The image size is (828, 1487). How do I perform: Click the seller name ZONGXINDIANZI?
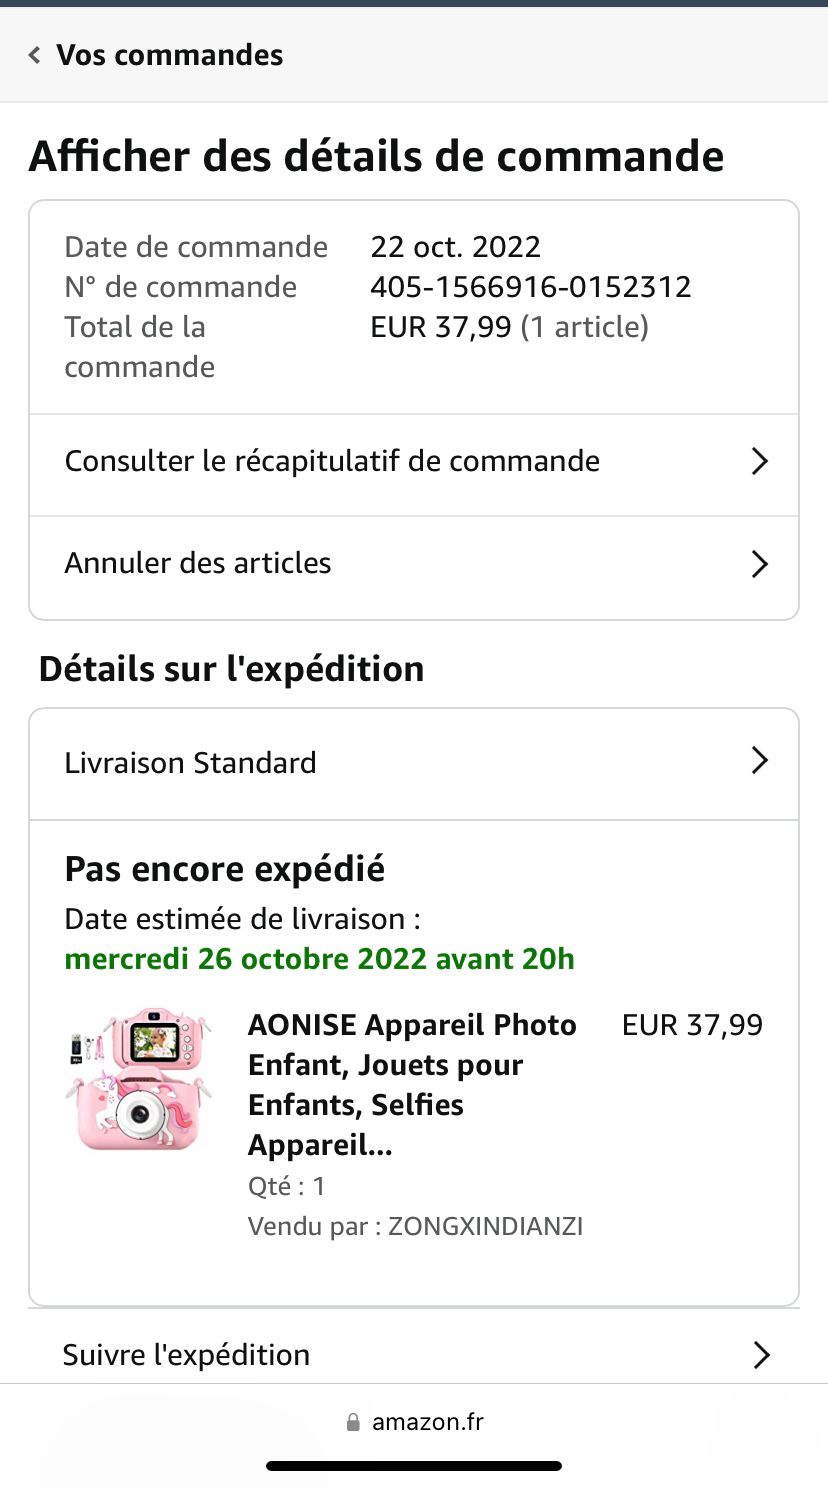click(x=485, y=1226)
